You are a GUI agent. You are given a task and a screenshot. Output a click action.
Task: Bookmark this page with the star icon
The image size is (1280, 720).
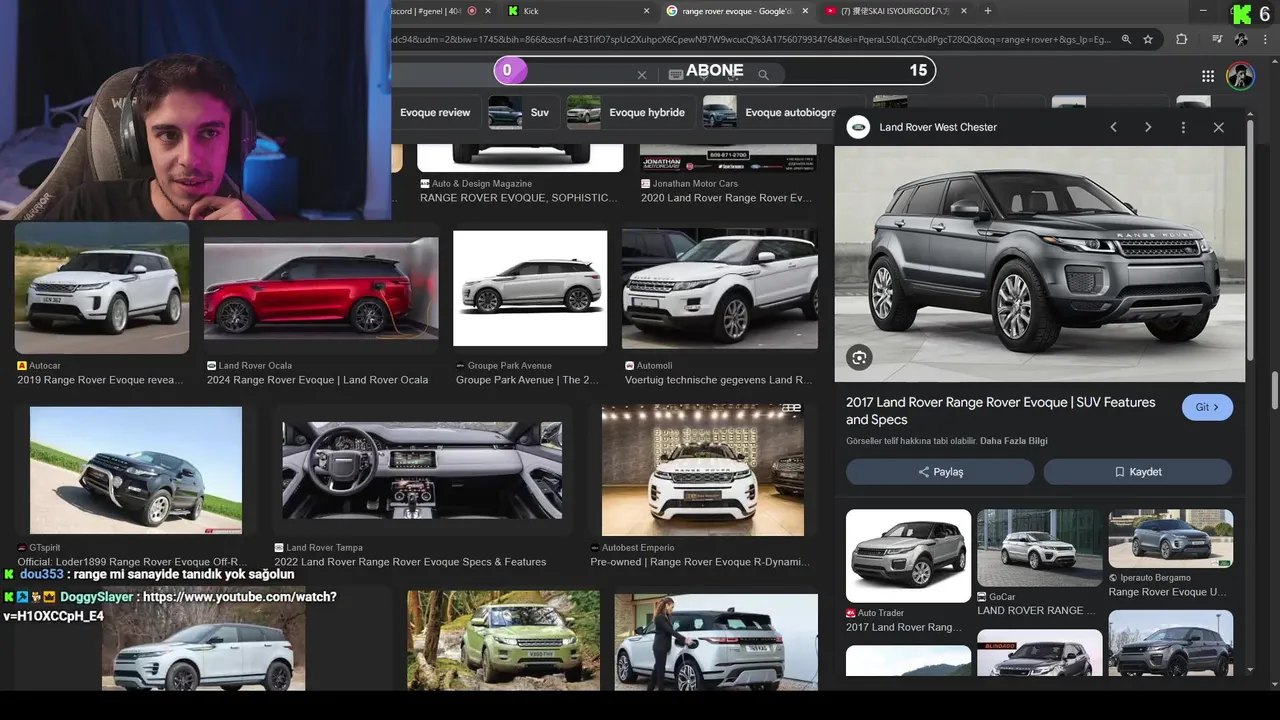point(1148,39)
